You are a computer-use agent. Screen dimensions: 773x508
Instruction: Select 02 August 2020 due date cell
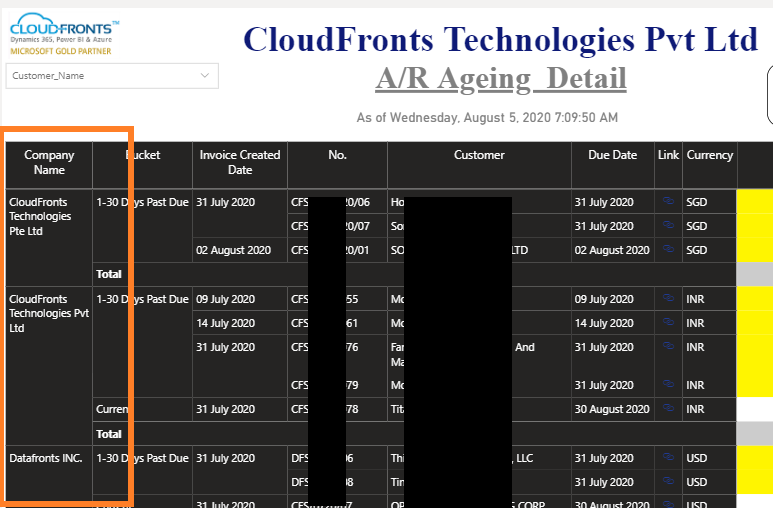pos(612,250)
